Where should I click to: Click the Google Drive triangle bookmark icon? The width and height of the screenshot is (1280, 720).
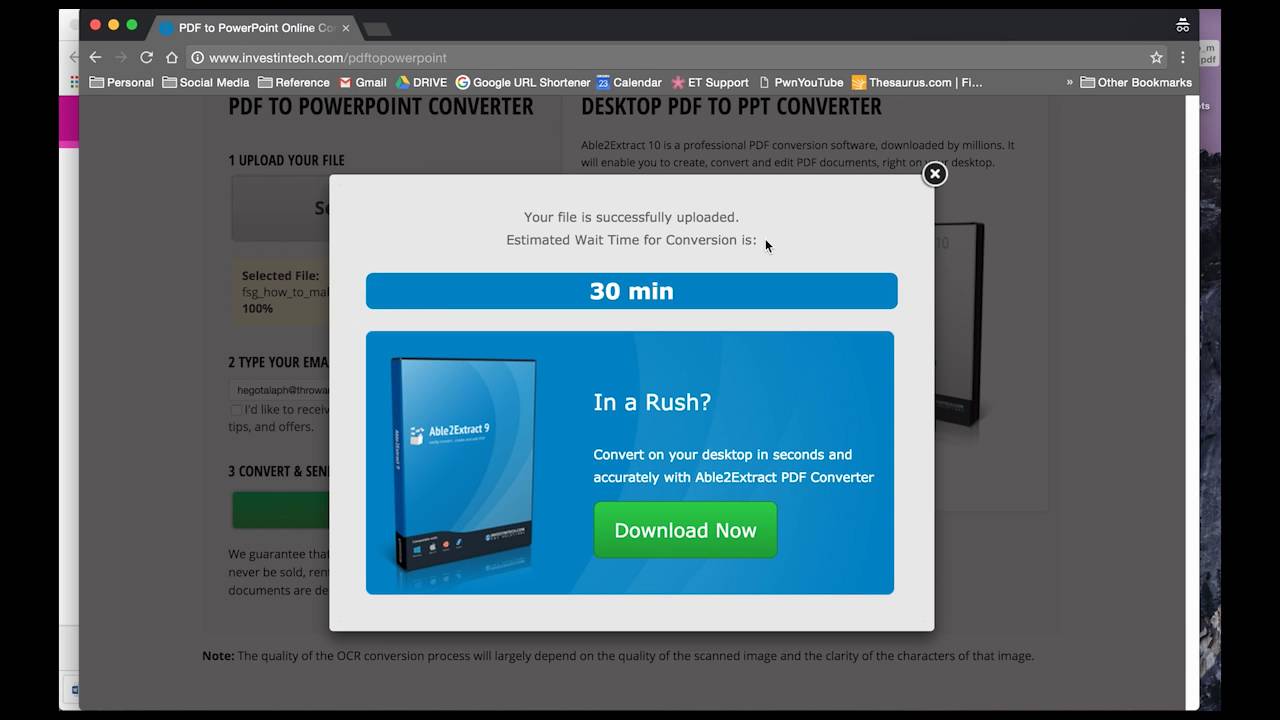(403, 82)
